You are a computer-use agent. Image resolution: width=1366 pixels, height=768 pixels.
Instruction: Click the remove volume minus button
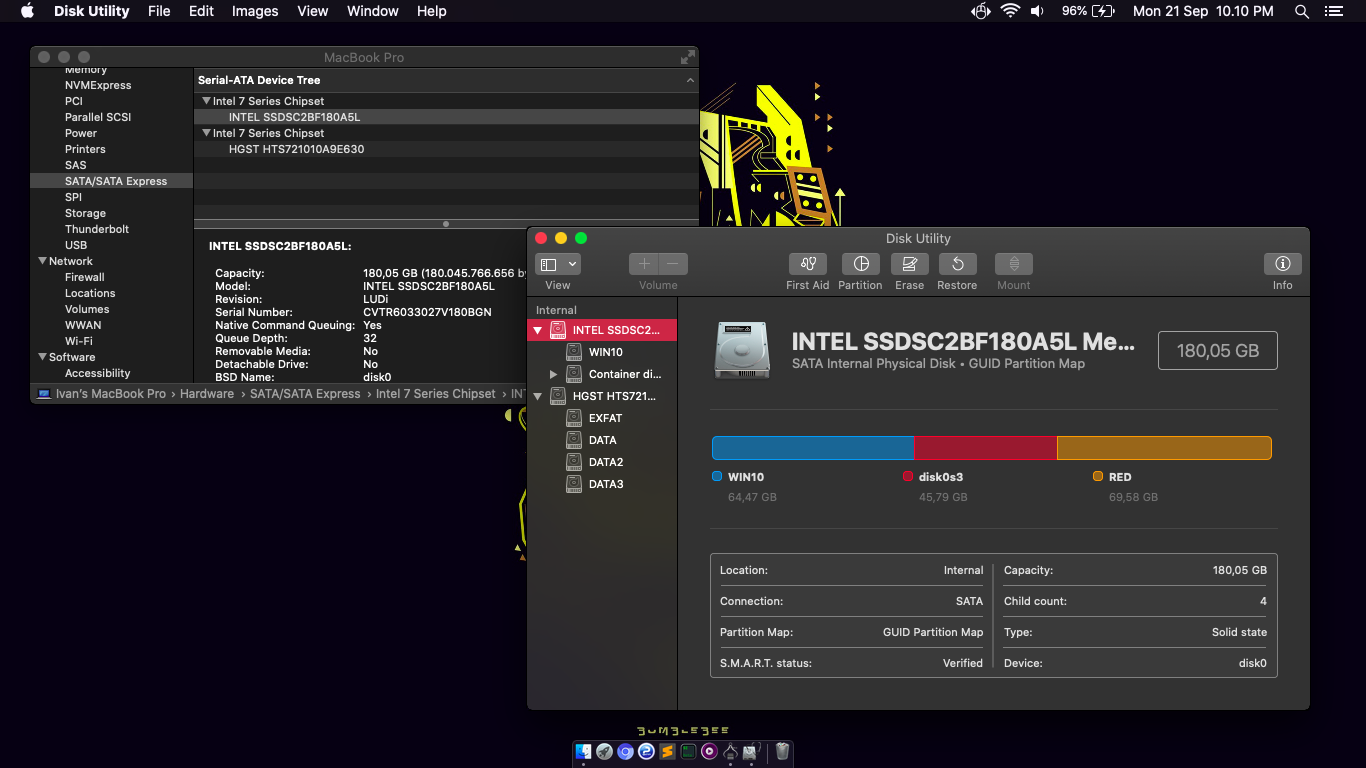point(673,264)
